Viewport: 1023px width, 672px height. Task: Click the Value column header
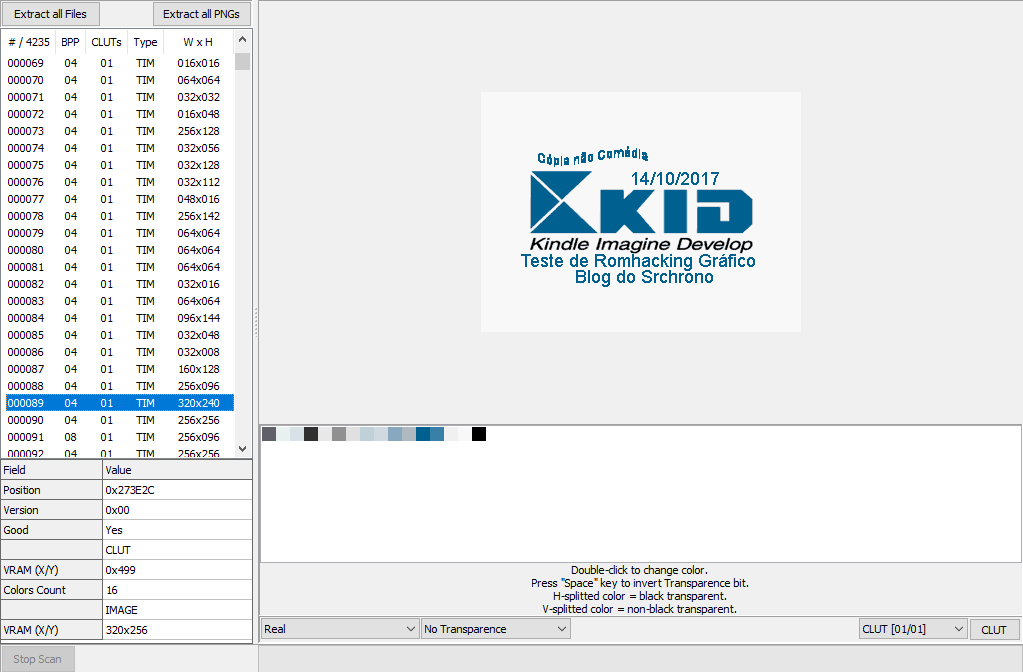[177, 470]
